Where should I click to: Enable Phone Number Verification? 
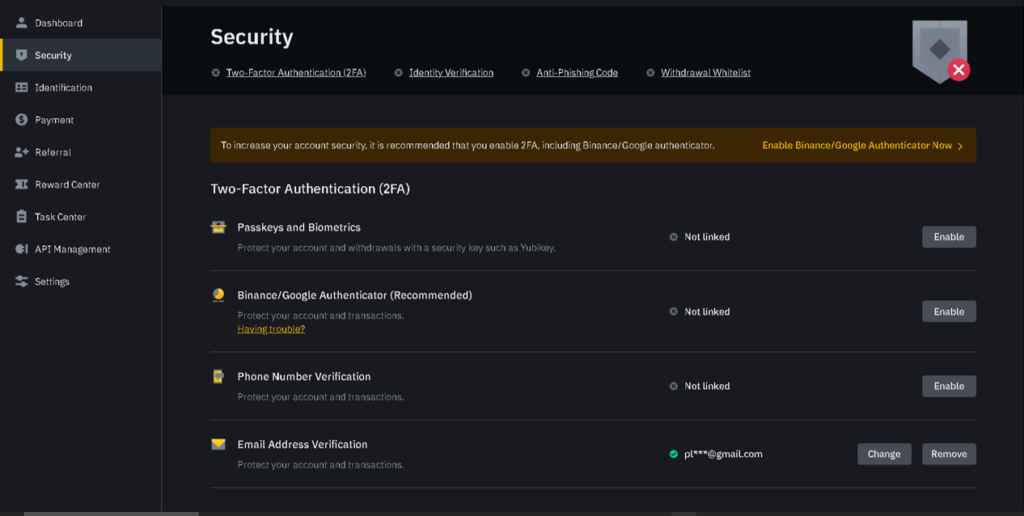[x=949, y=386]
